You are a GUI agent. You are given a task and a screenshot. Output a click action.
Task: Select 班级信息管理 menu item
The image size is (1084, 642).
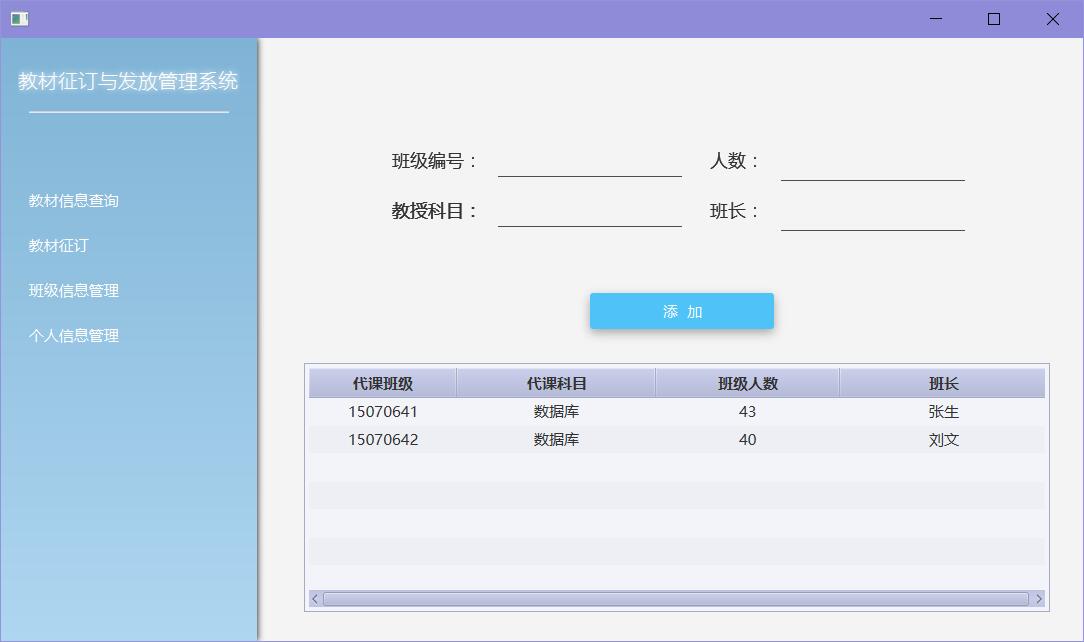click(73, 290)
